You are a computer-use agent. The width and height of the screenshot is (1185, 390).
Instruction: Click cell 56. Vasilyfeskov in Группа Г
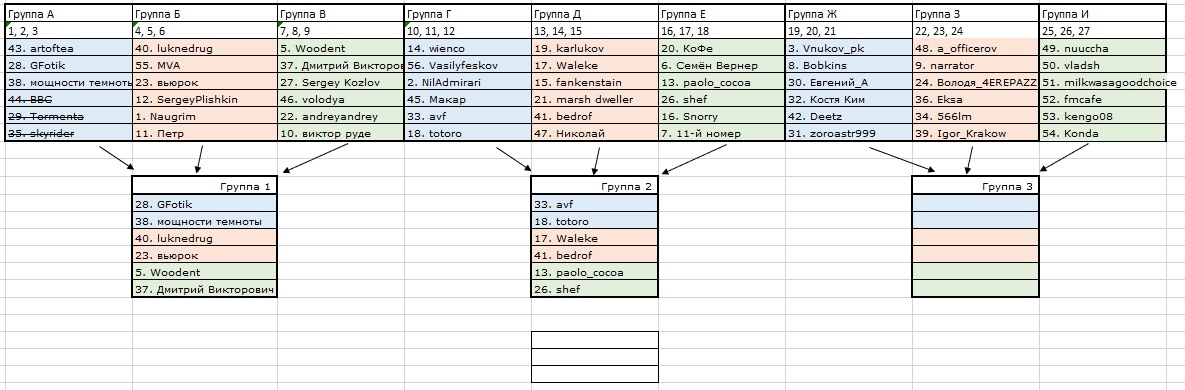point(468,65)
